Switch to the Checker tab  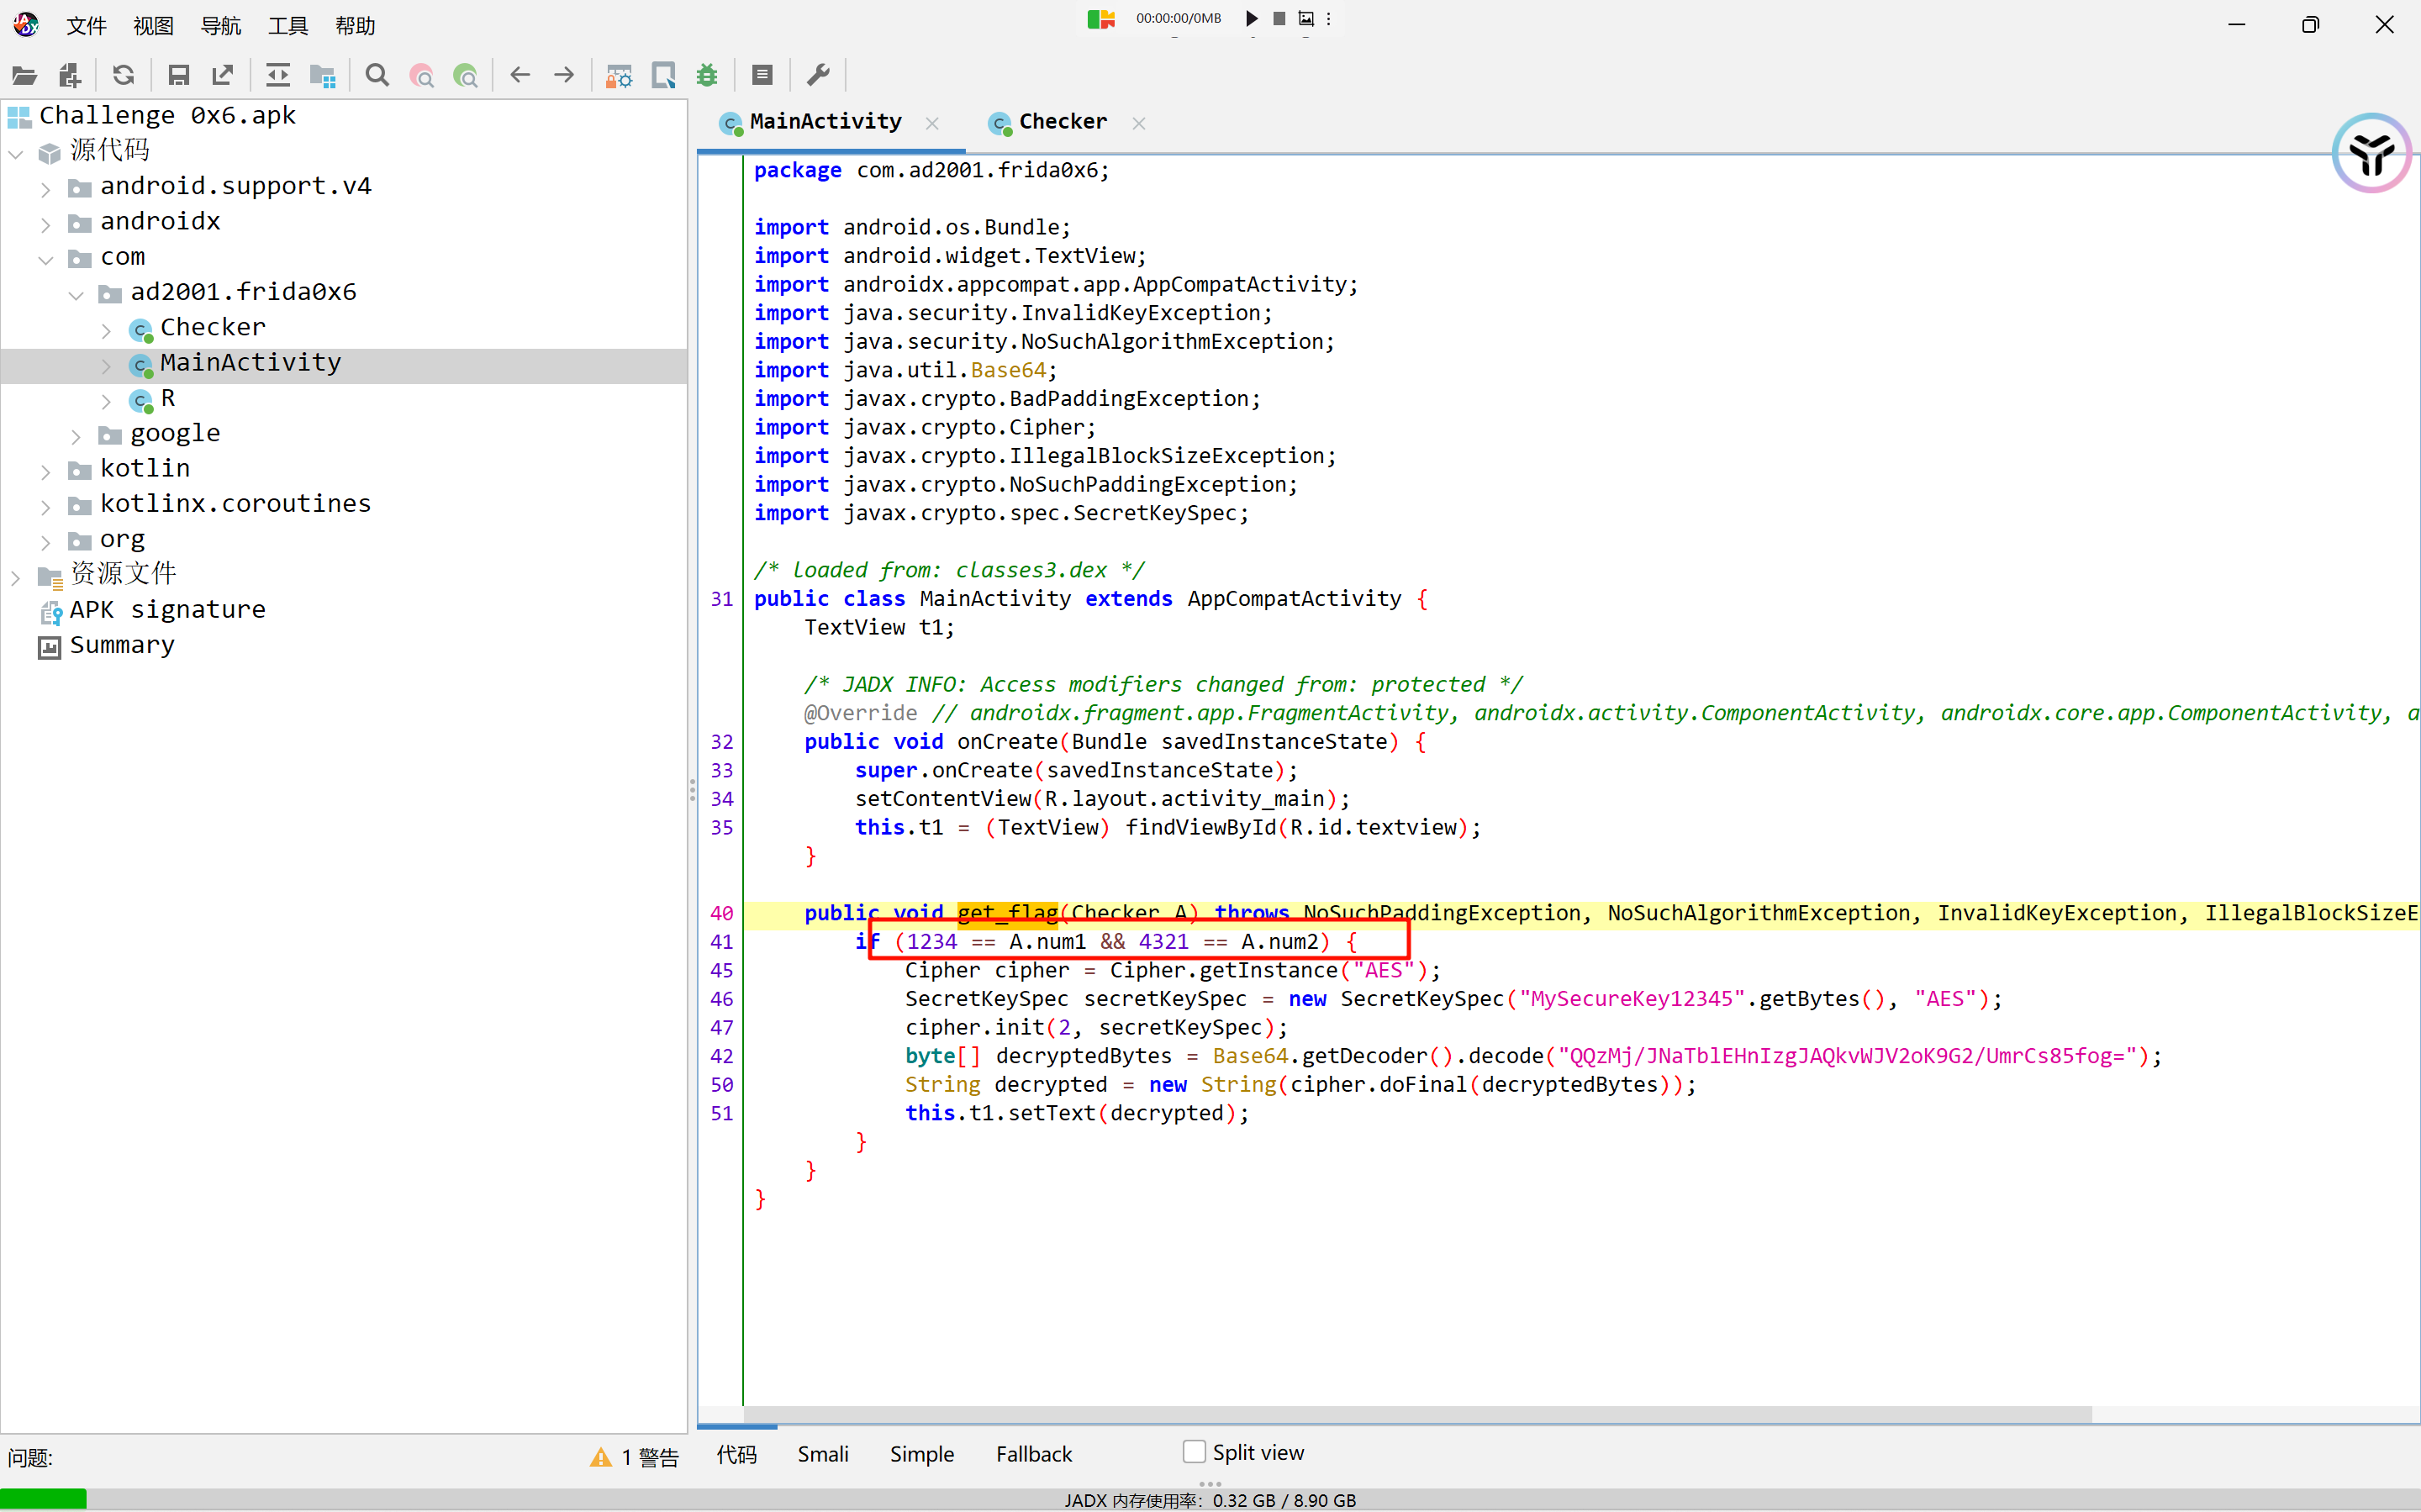coord(1061,122)
